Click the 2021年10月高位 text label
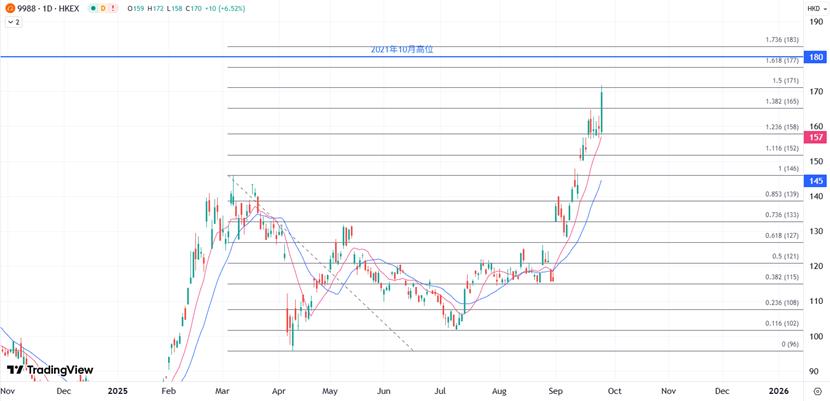 (403, 49)
